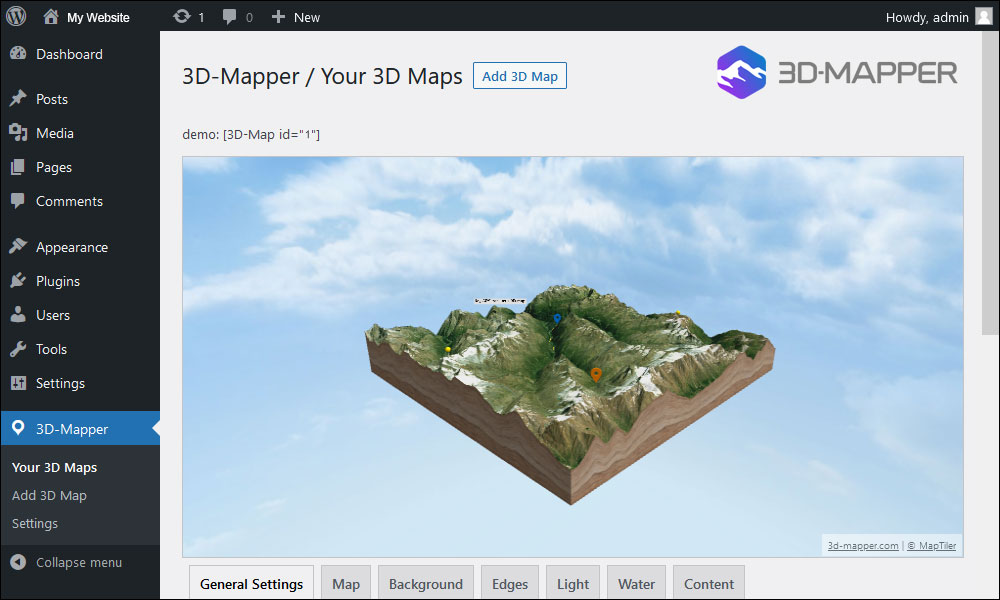
Task: Click Collapse menu label
Action: point(78,562)
